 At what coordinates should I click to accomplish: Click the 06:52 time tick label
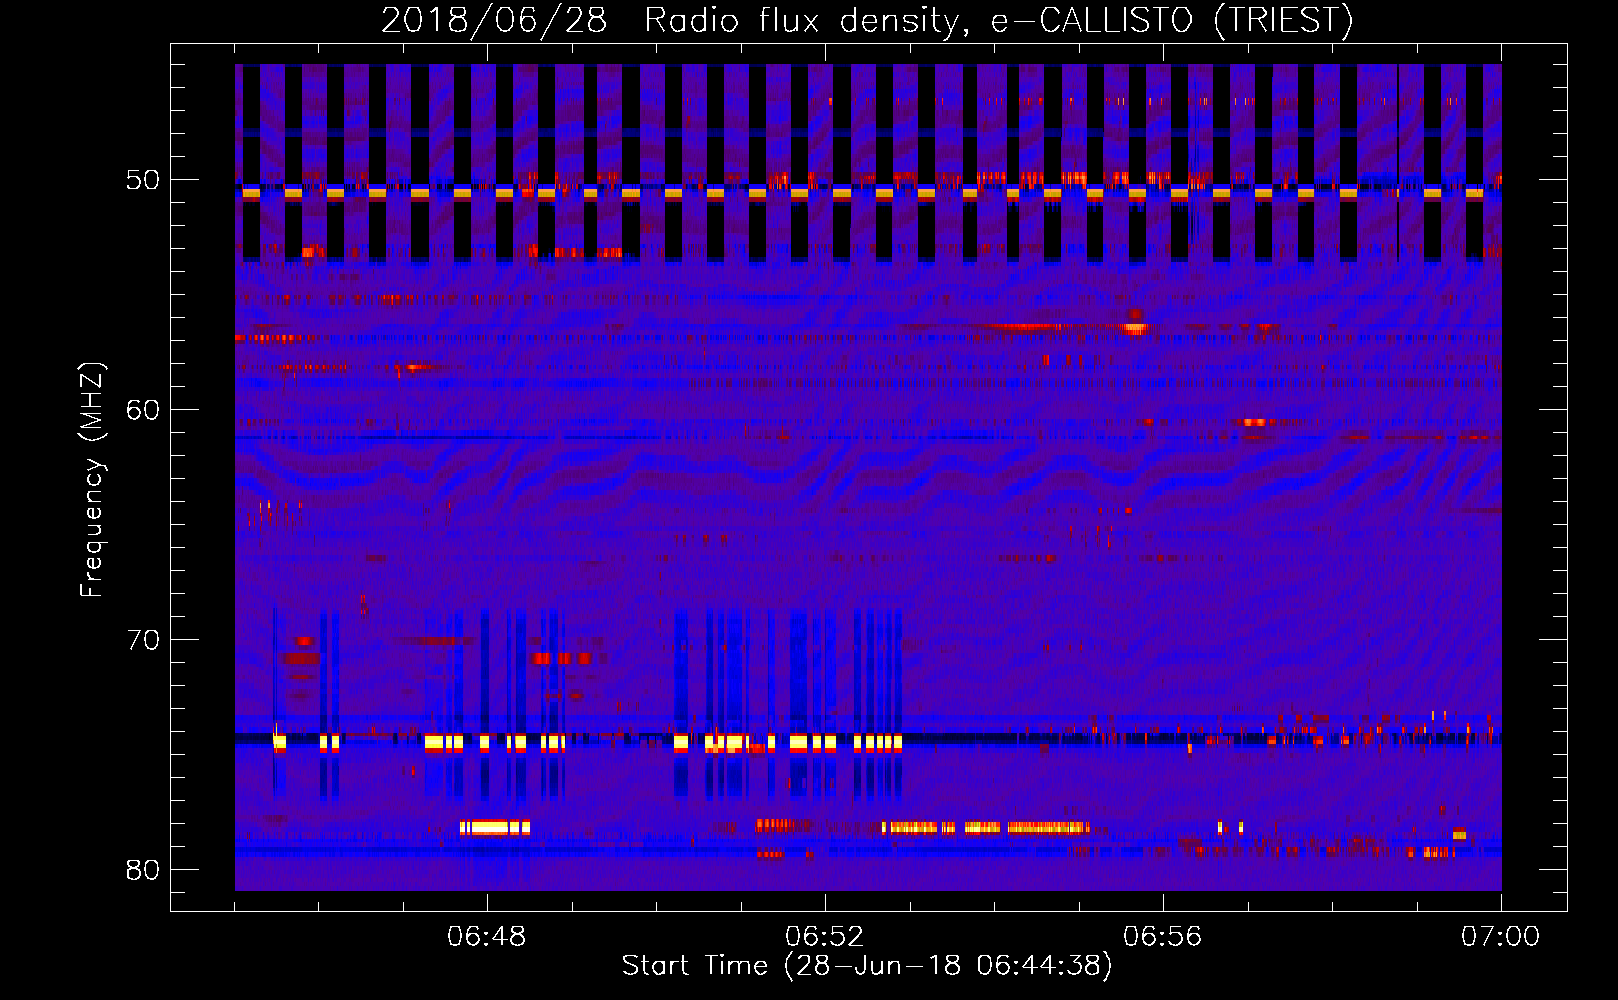[x=825, y=937]
